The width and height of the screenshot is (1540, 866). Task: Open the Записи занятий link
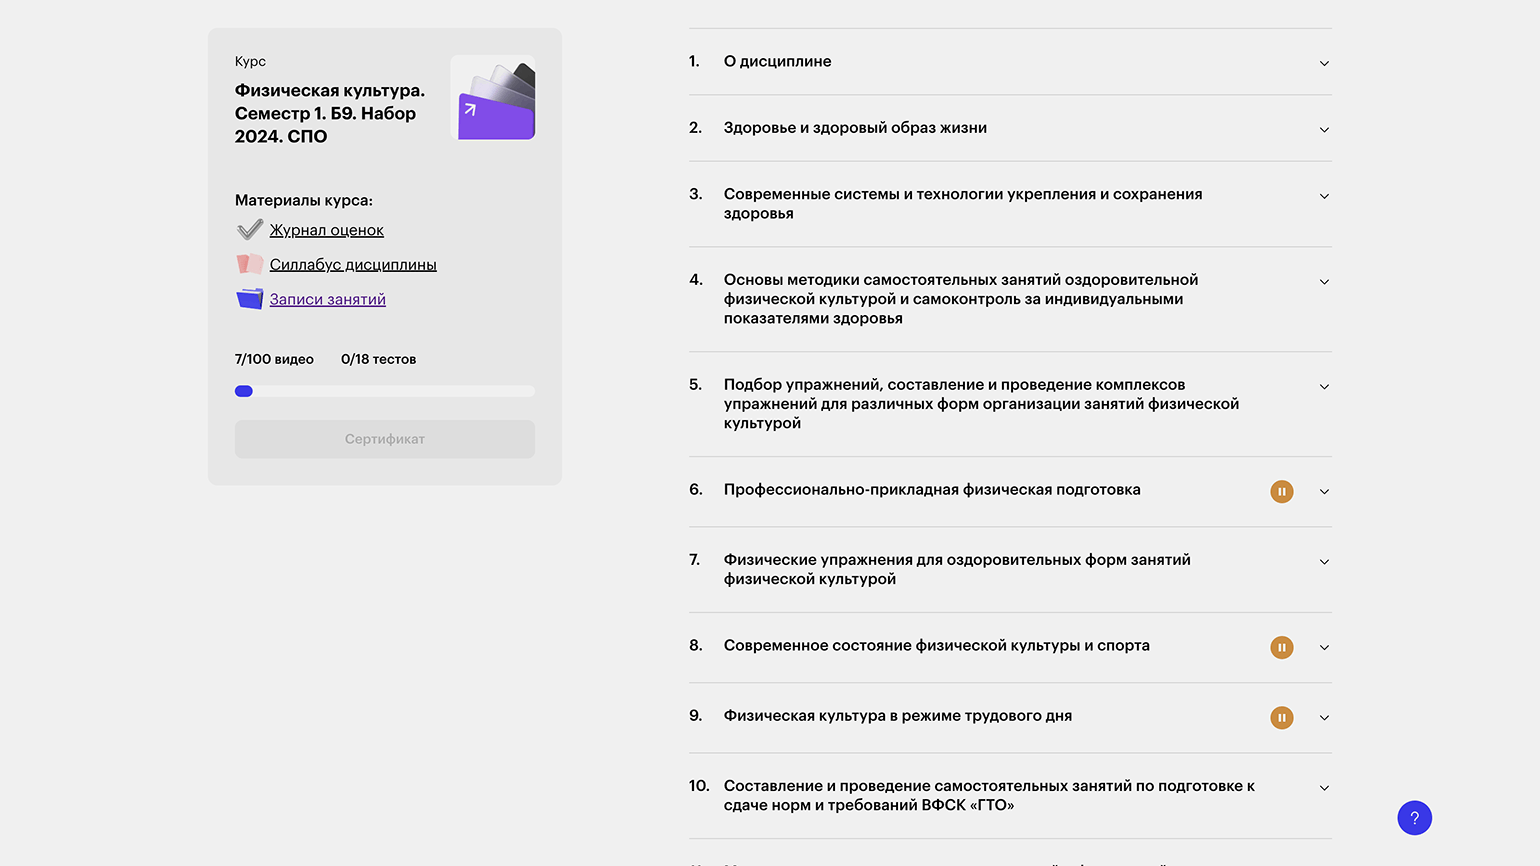pos(327,299)
